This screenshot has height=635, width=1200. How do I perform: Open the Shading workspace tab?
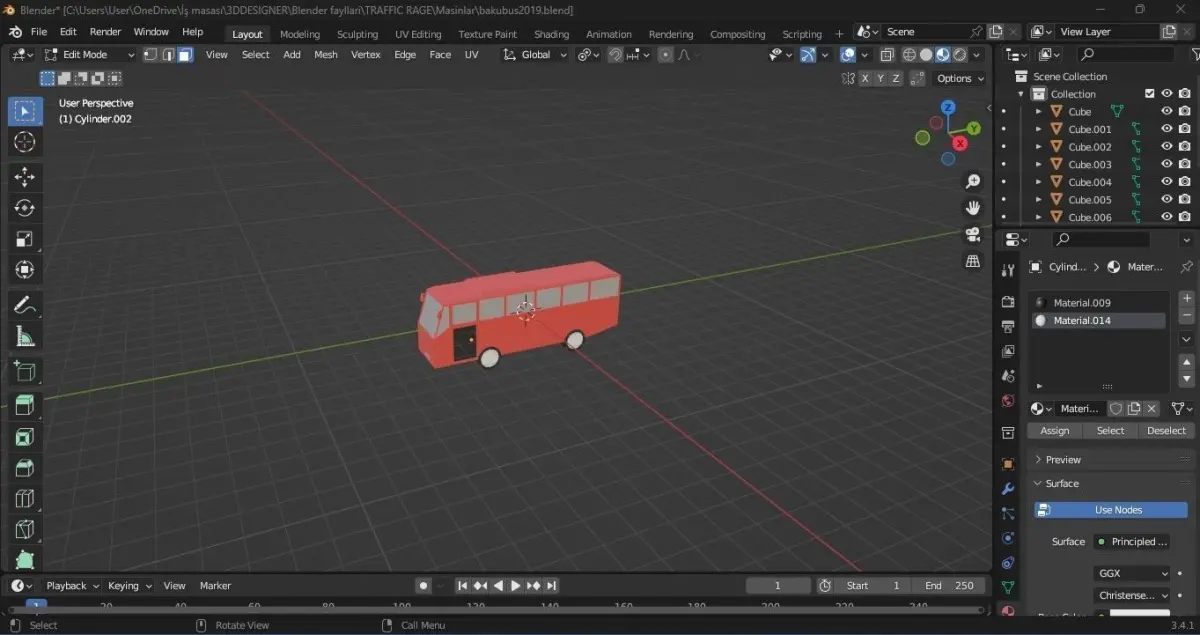551,34
